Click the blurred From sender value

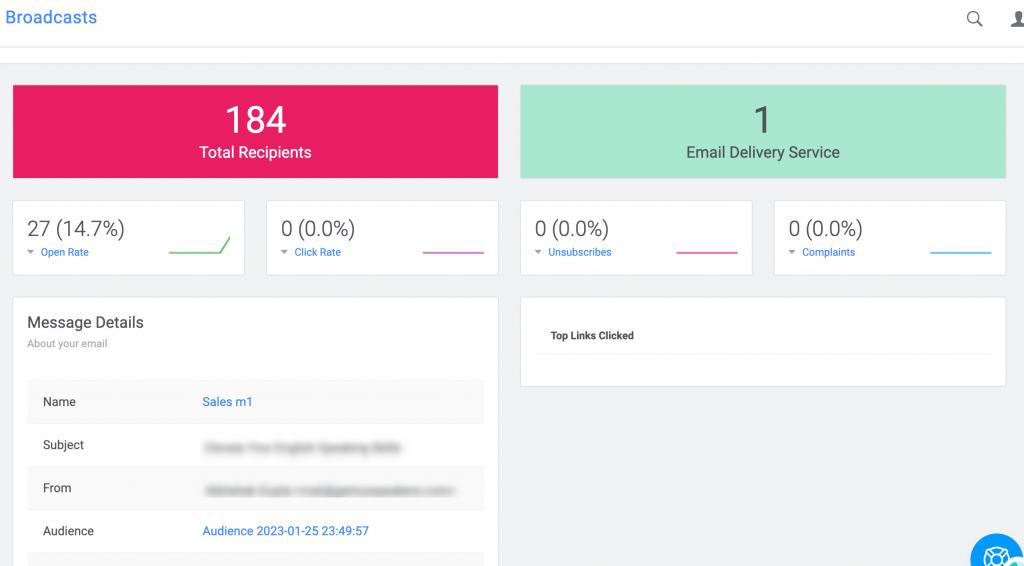(x=330, y=490)
